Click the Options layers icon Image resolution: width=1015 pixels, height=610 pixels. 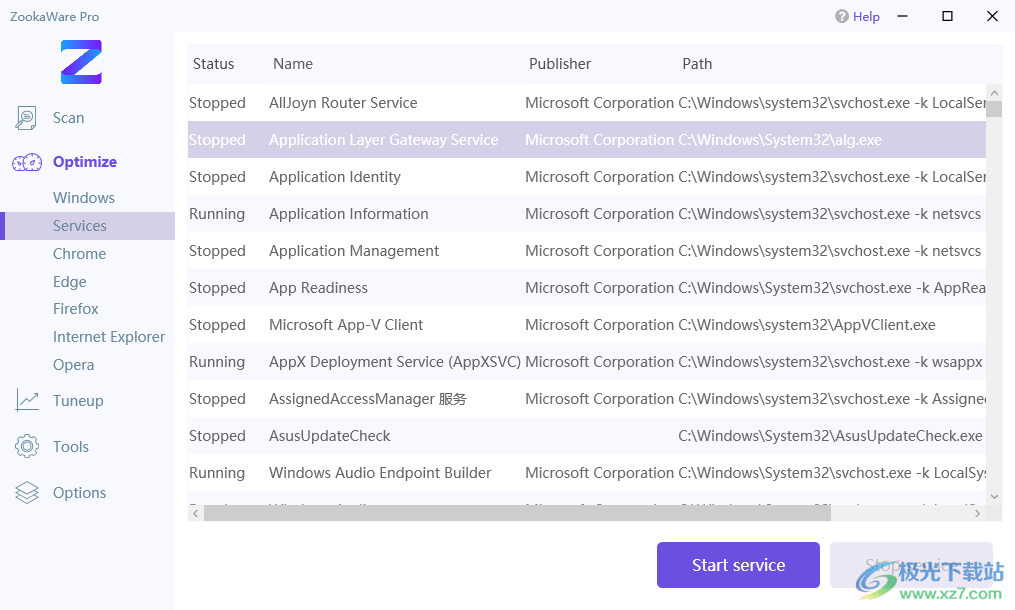pyautogui.click(x=27, y=493)
